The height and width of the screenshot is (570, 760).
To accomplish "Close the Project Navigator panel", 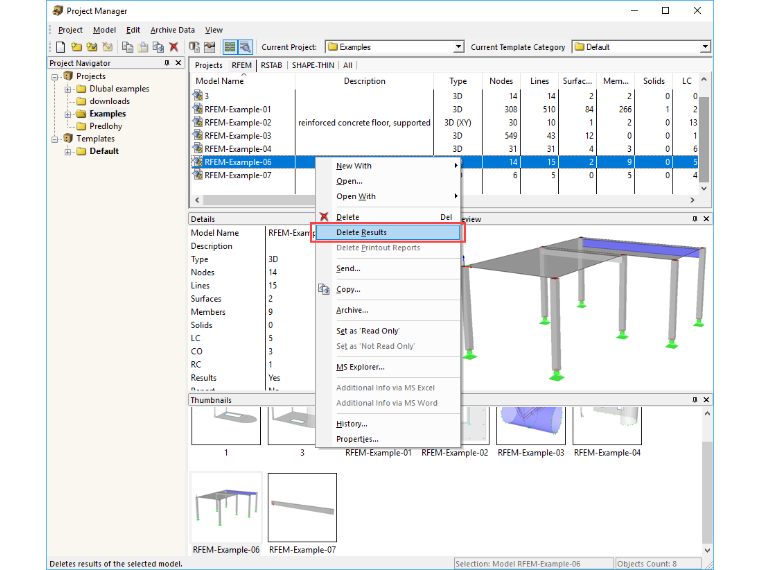I will point(178,63).
